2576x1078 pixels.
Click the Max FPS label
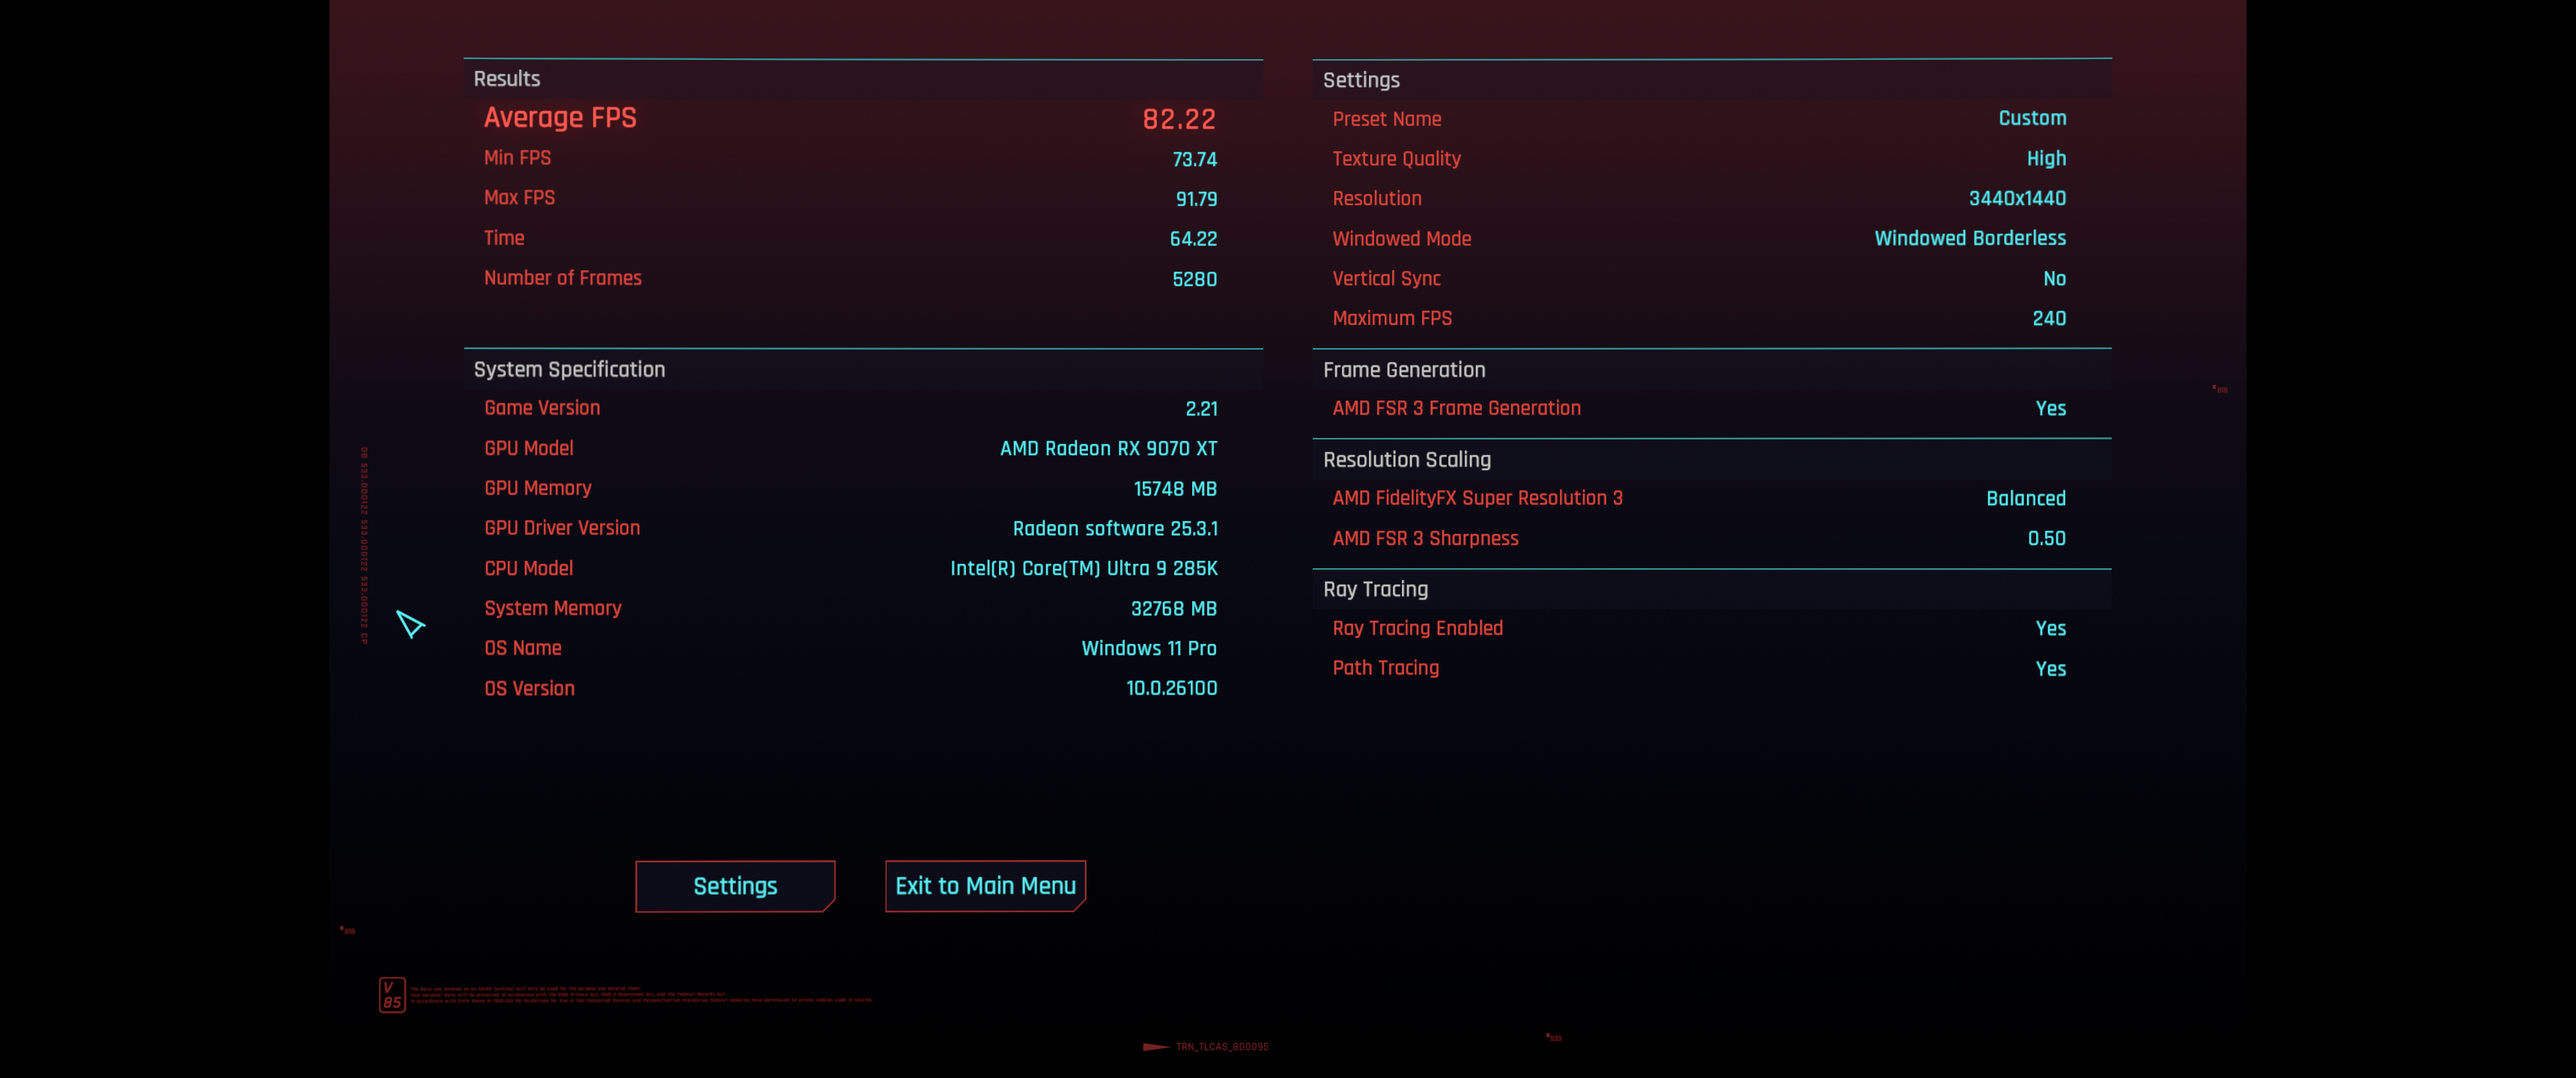[519, 198]
